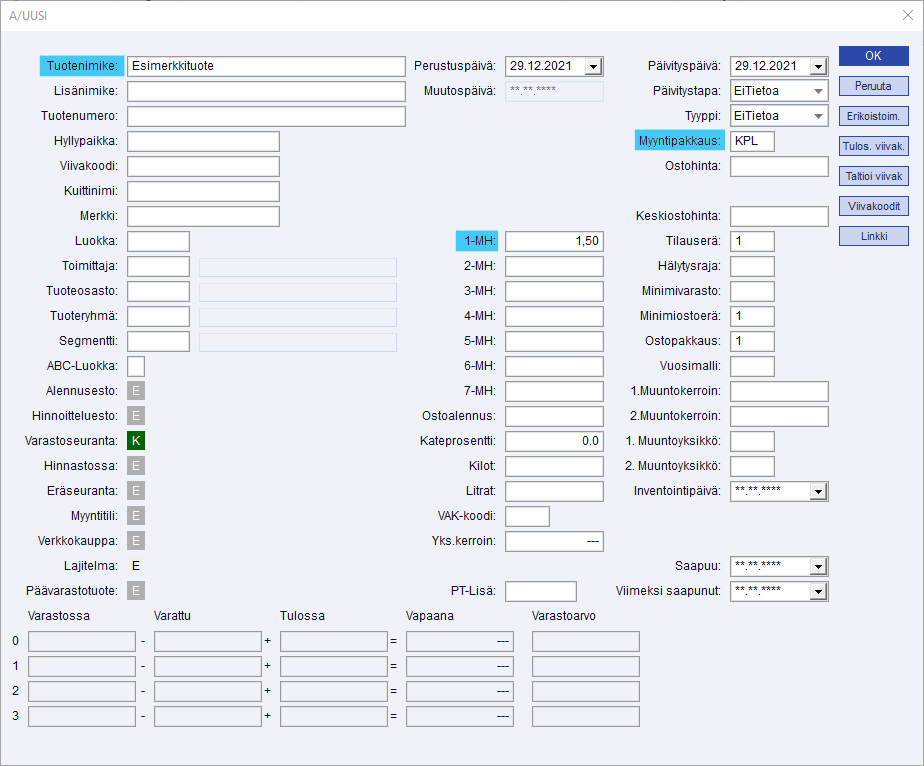Toggle the Hinnastossa E box
The height and width of the screenshot is (766, 924).
tap(136, 465)
